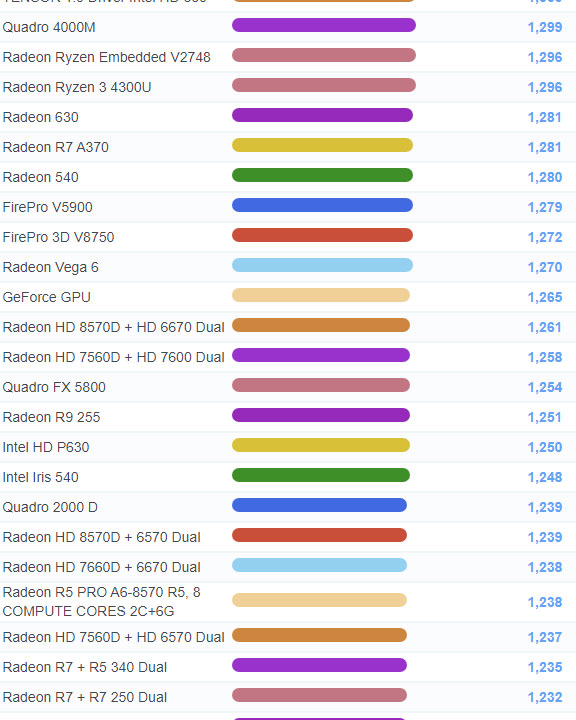Open Radeon R7 + R7 250 Dual

point(85,698)
